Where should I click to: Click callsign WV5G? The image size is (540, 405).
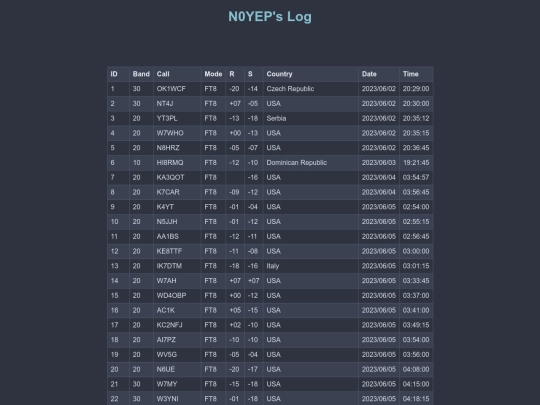167,355
